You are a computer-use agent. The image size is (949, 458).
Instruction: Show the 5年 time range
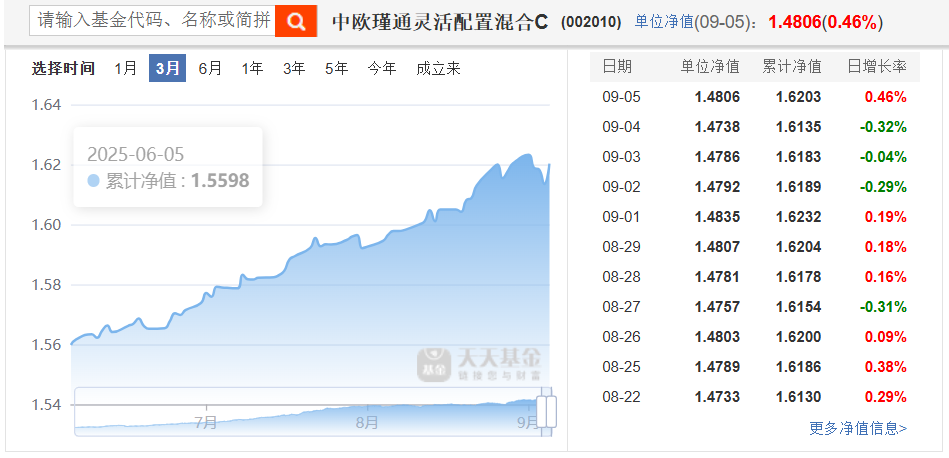click(x=337, y=68)
